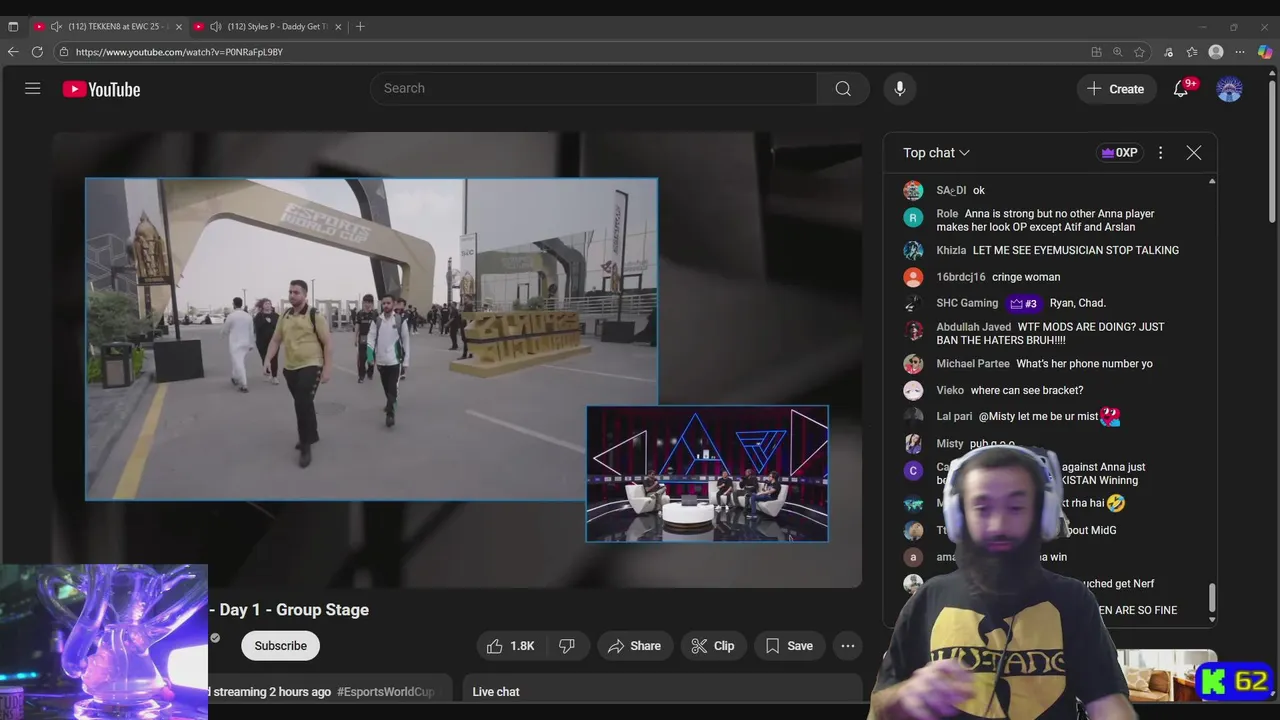
Task: Share the video
Action: coord(634,646)
